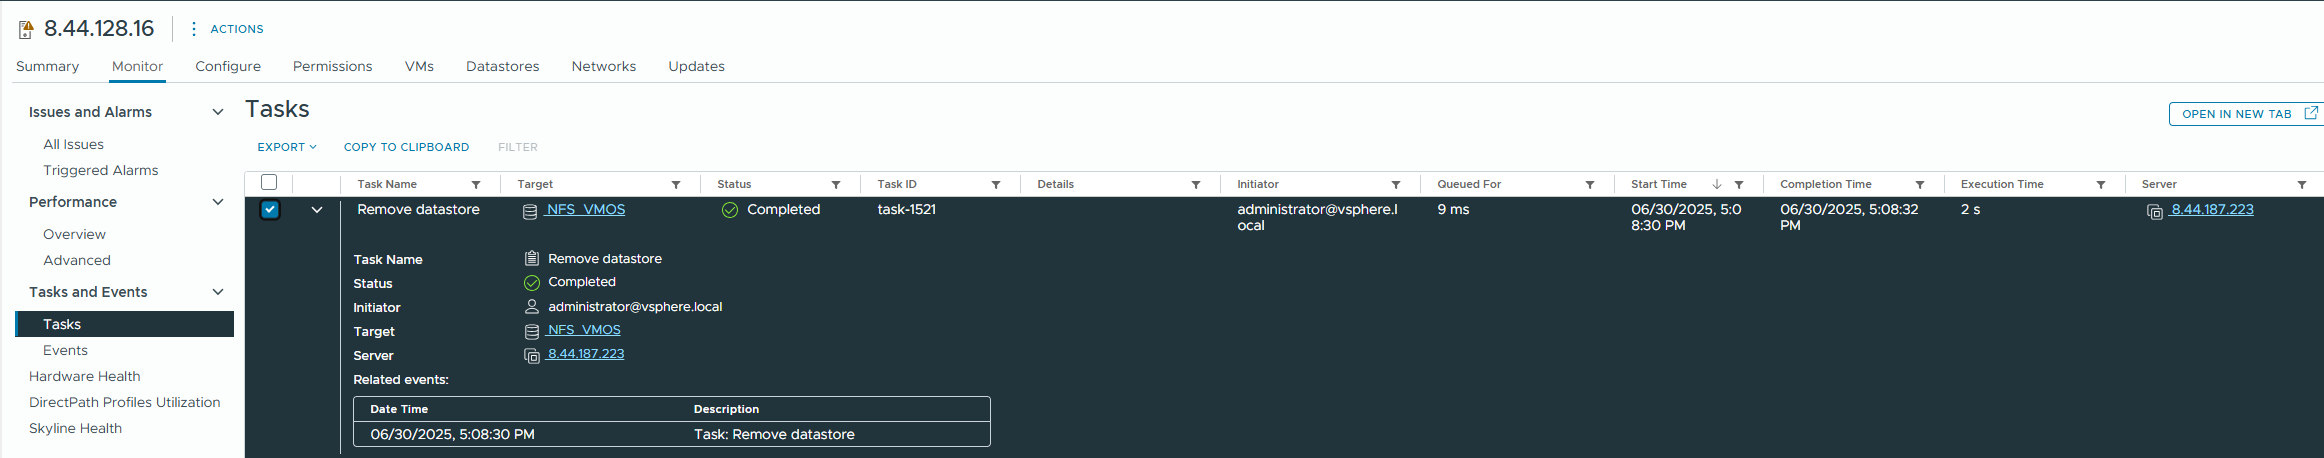Collapse the Remove datastore task row chevron
This screenshot has width=2324, height=458.
pos(317,210)
